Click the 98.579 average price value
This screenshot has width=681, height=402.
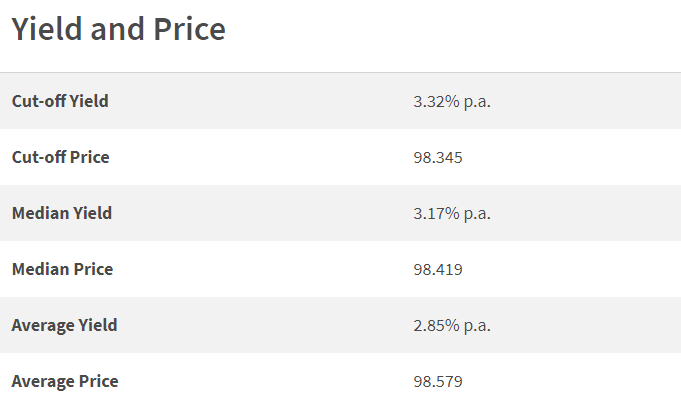coord(438,381)
